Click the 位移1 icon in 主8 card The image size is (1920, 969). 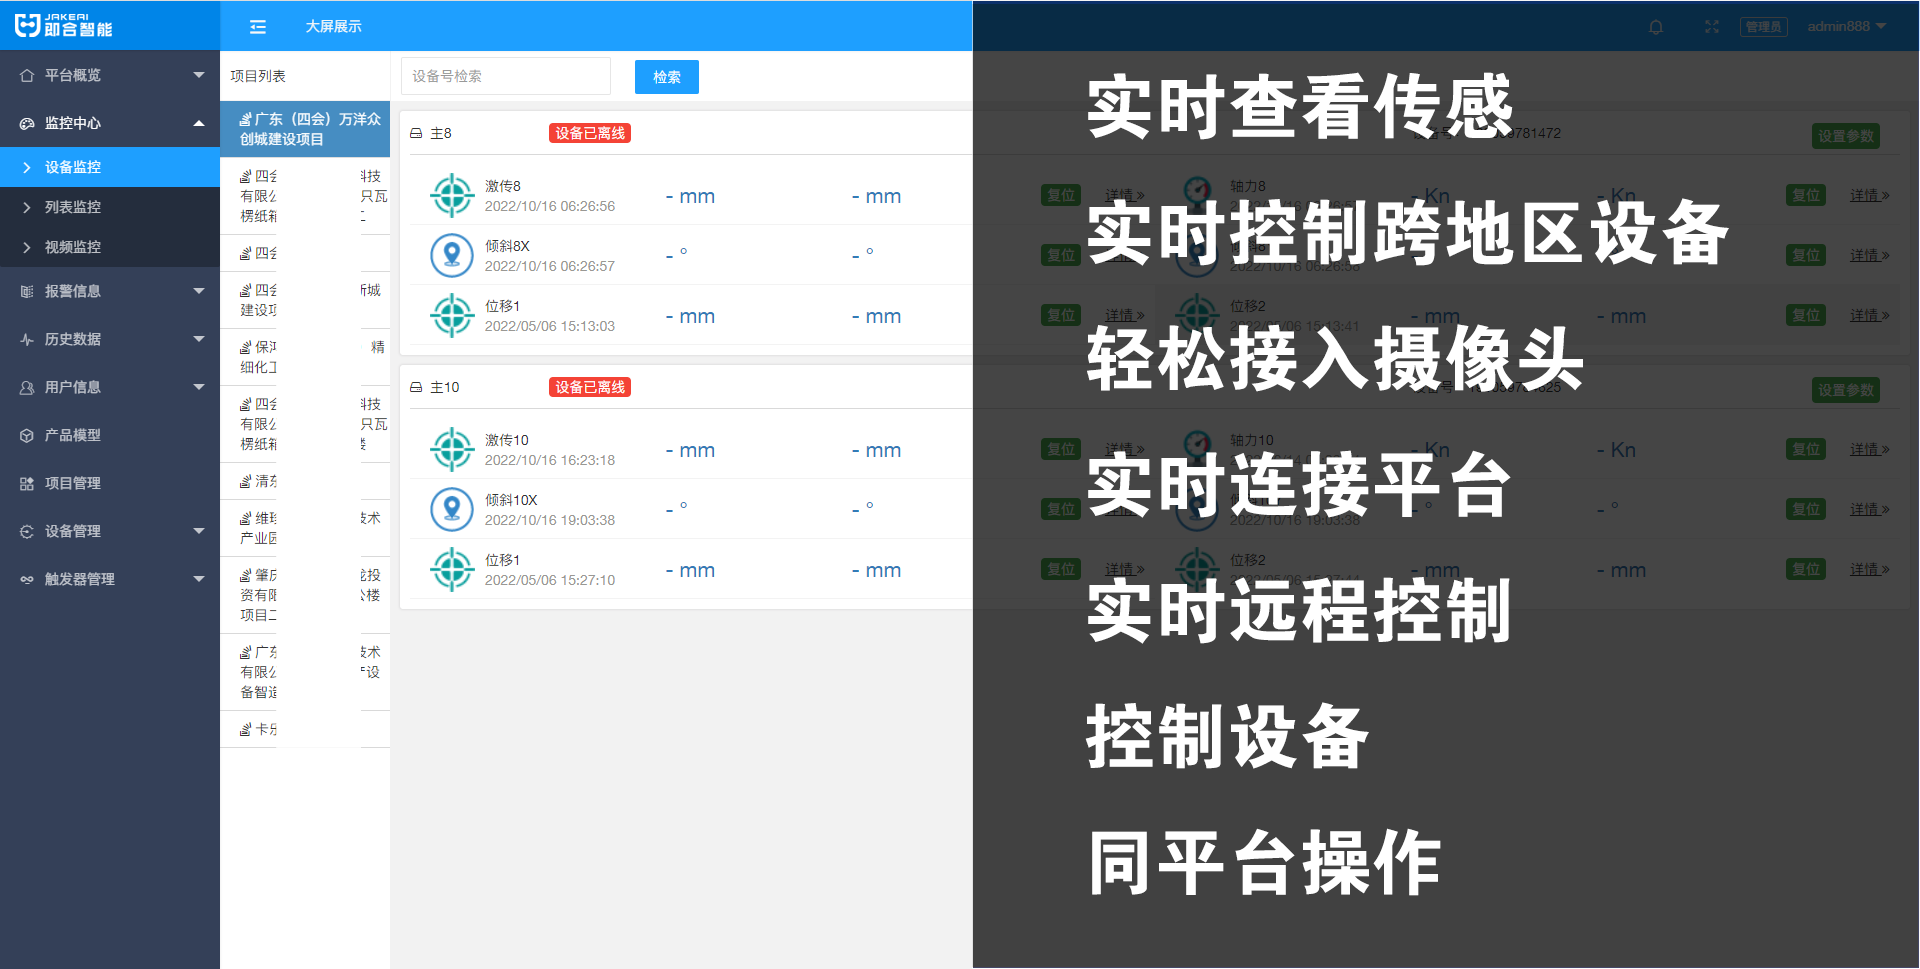tap(452, 315)
